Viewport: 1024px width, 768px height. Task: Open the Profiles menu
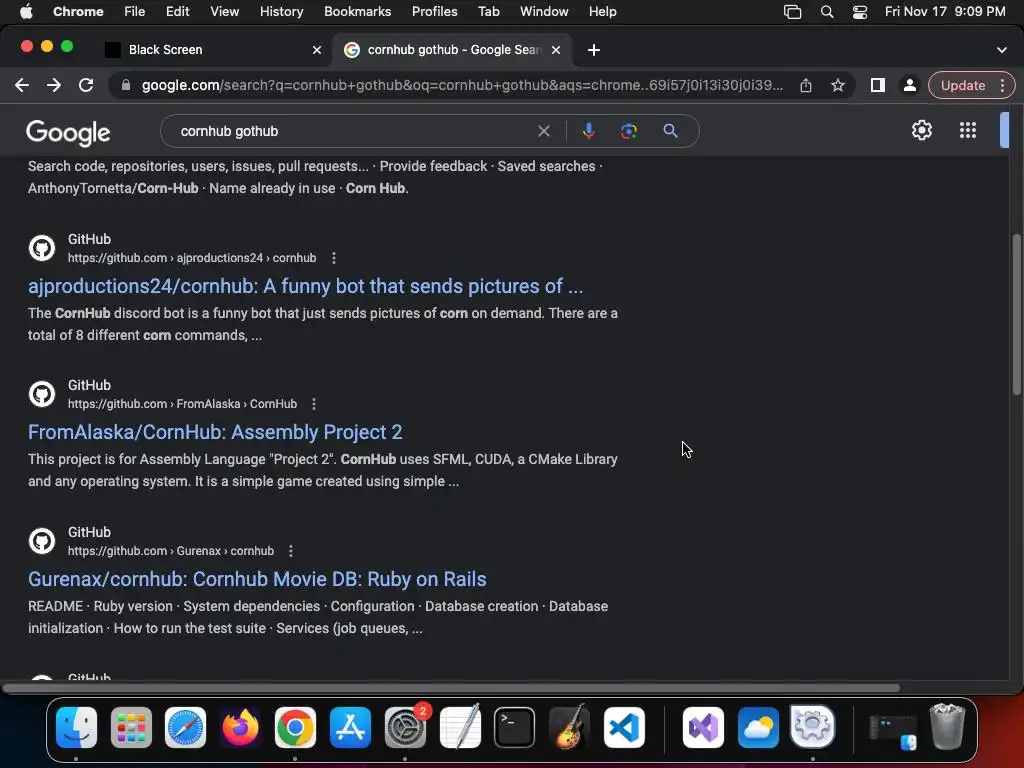tap(434, 12)
